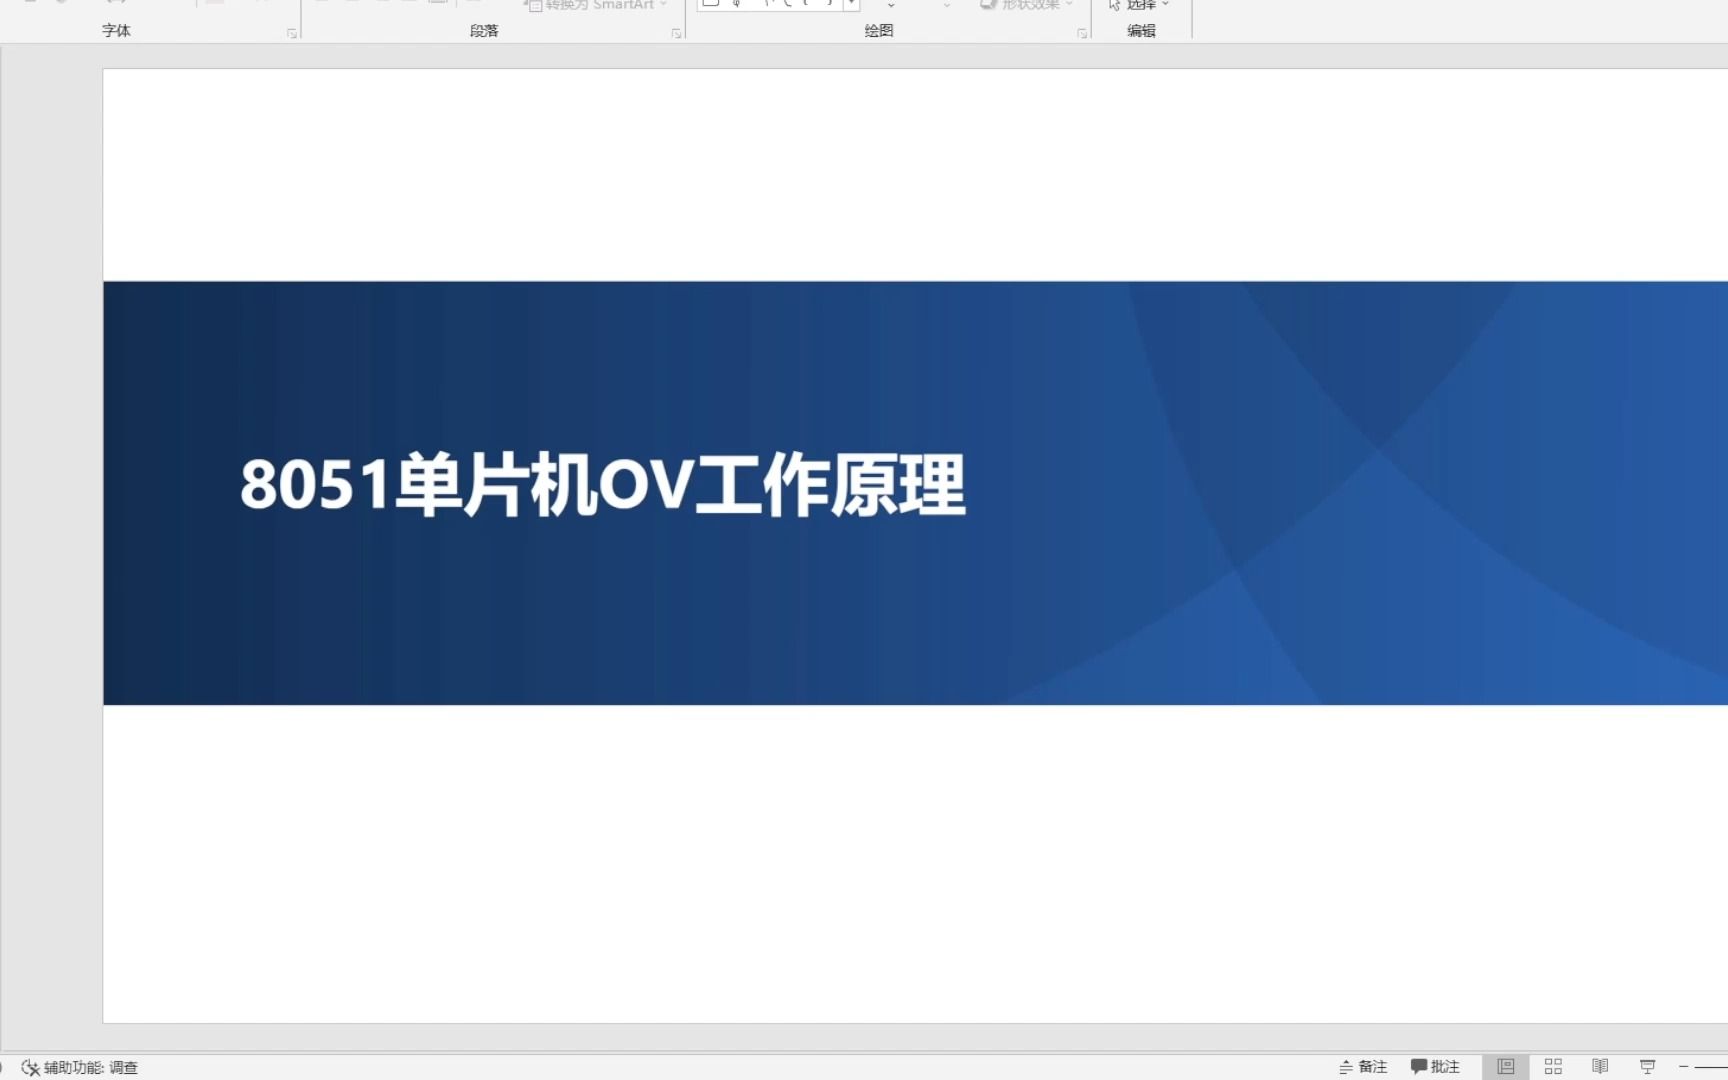Click the 段落 group label
1728x1080 pixels.
(484, 31)
